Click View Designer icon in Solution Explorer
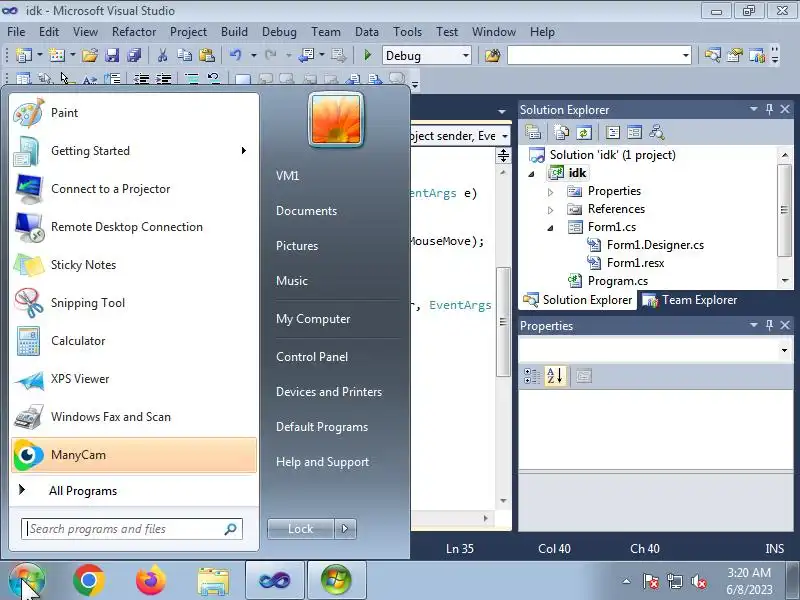Screen dimensions: 800x600 click(x=635, y=133)
